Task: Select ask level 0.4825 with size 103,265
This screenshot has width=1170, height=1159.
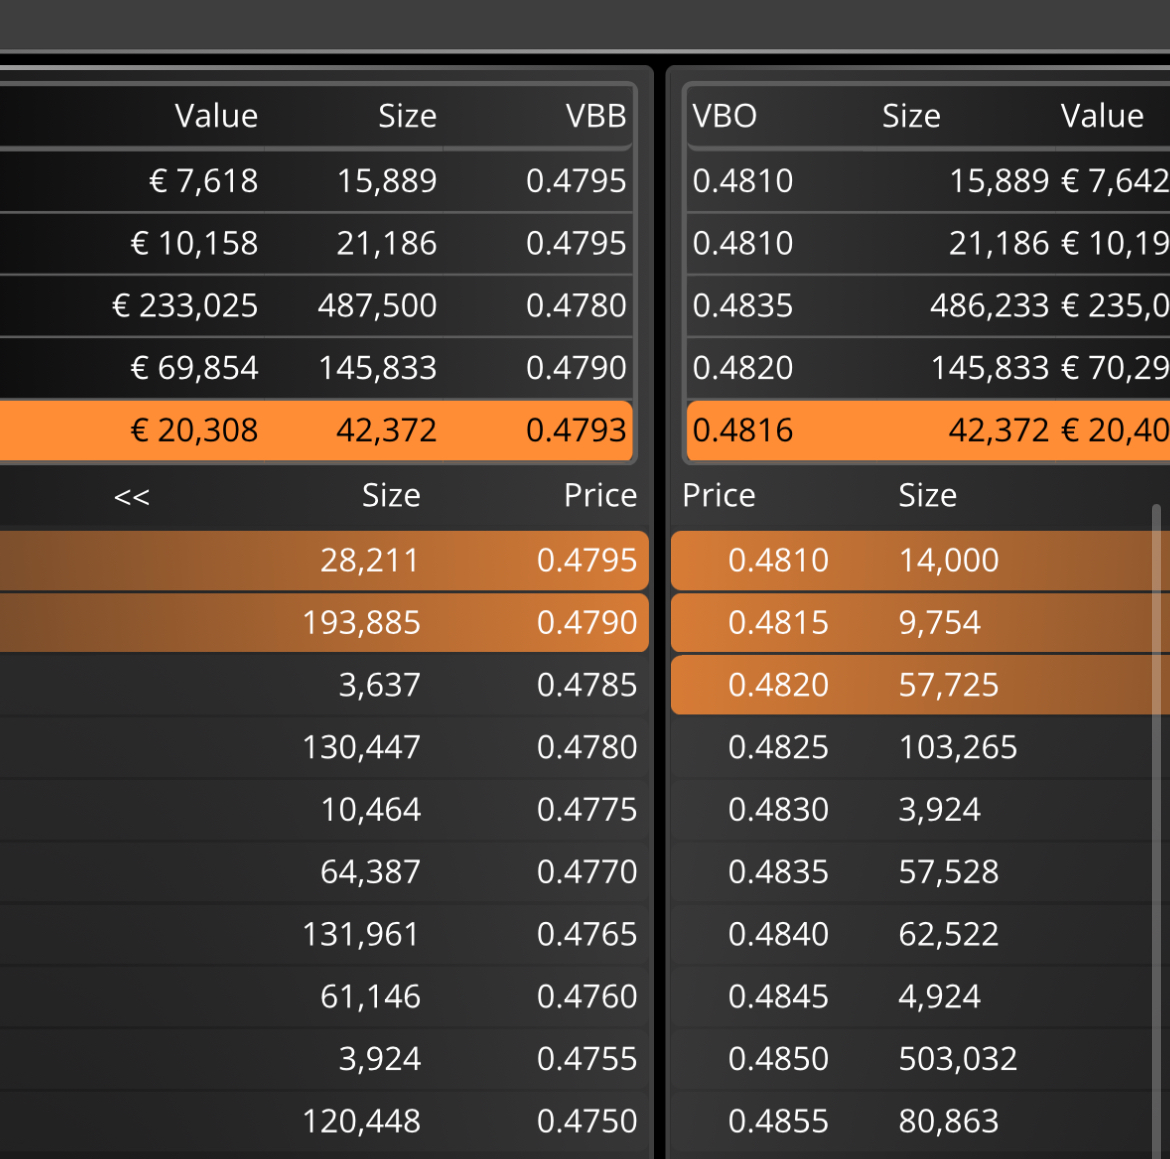Action: (920, 747)
